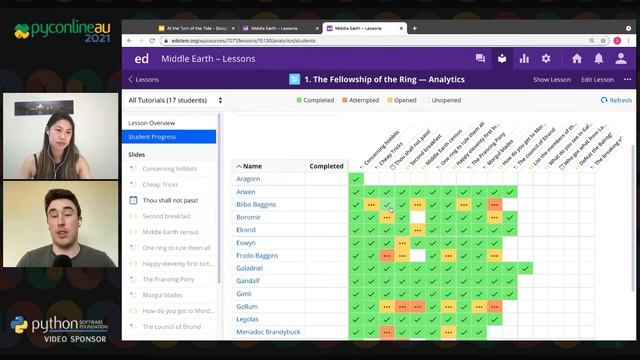Viewport: 640px width, 360px height.
Task: Open student Boromir's link
Action: (248, 217)
